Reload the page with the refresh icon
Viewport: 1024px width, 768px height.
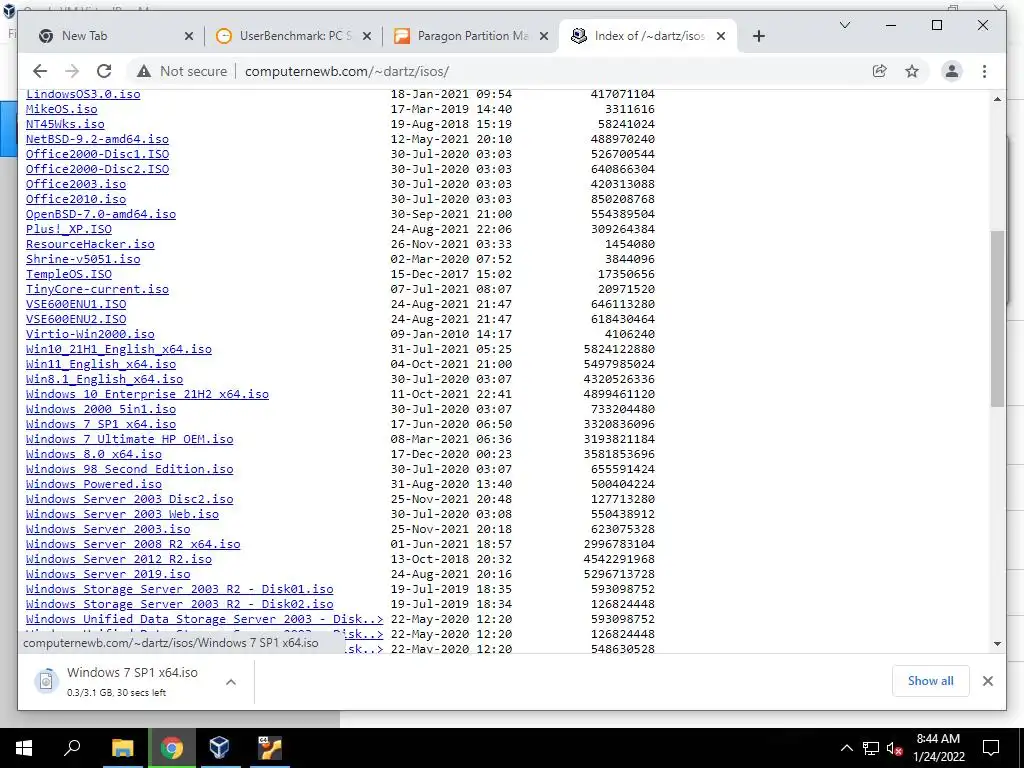click(104, 71)
